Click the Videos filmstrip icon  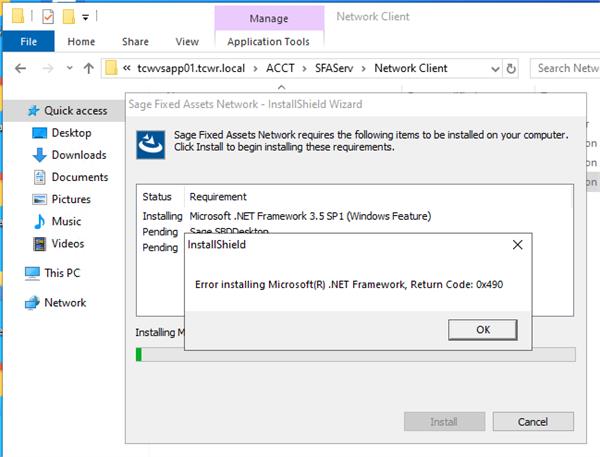click(x=39, y=244)
